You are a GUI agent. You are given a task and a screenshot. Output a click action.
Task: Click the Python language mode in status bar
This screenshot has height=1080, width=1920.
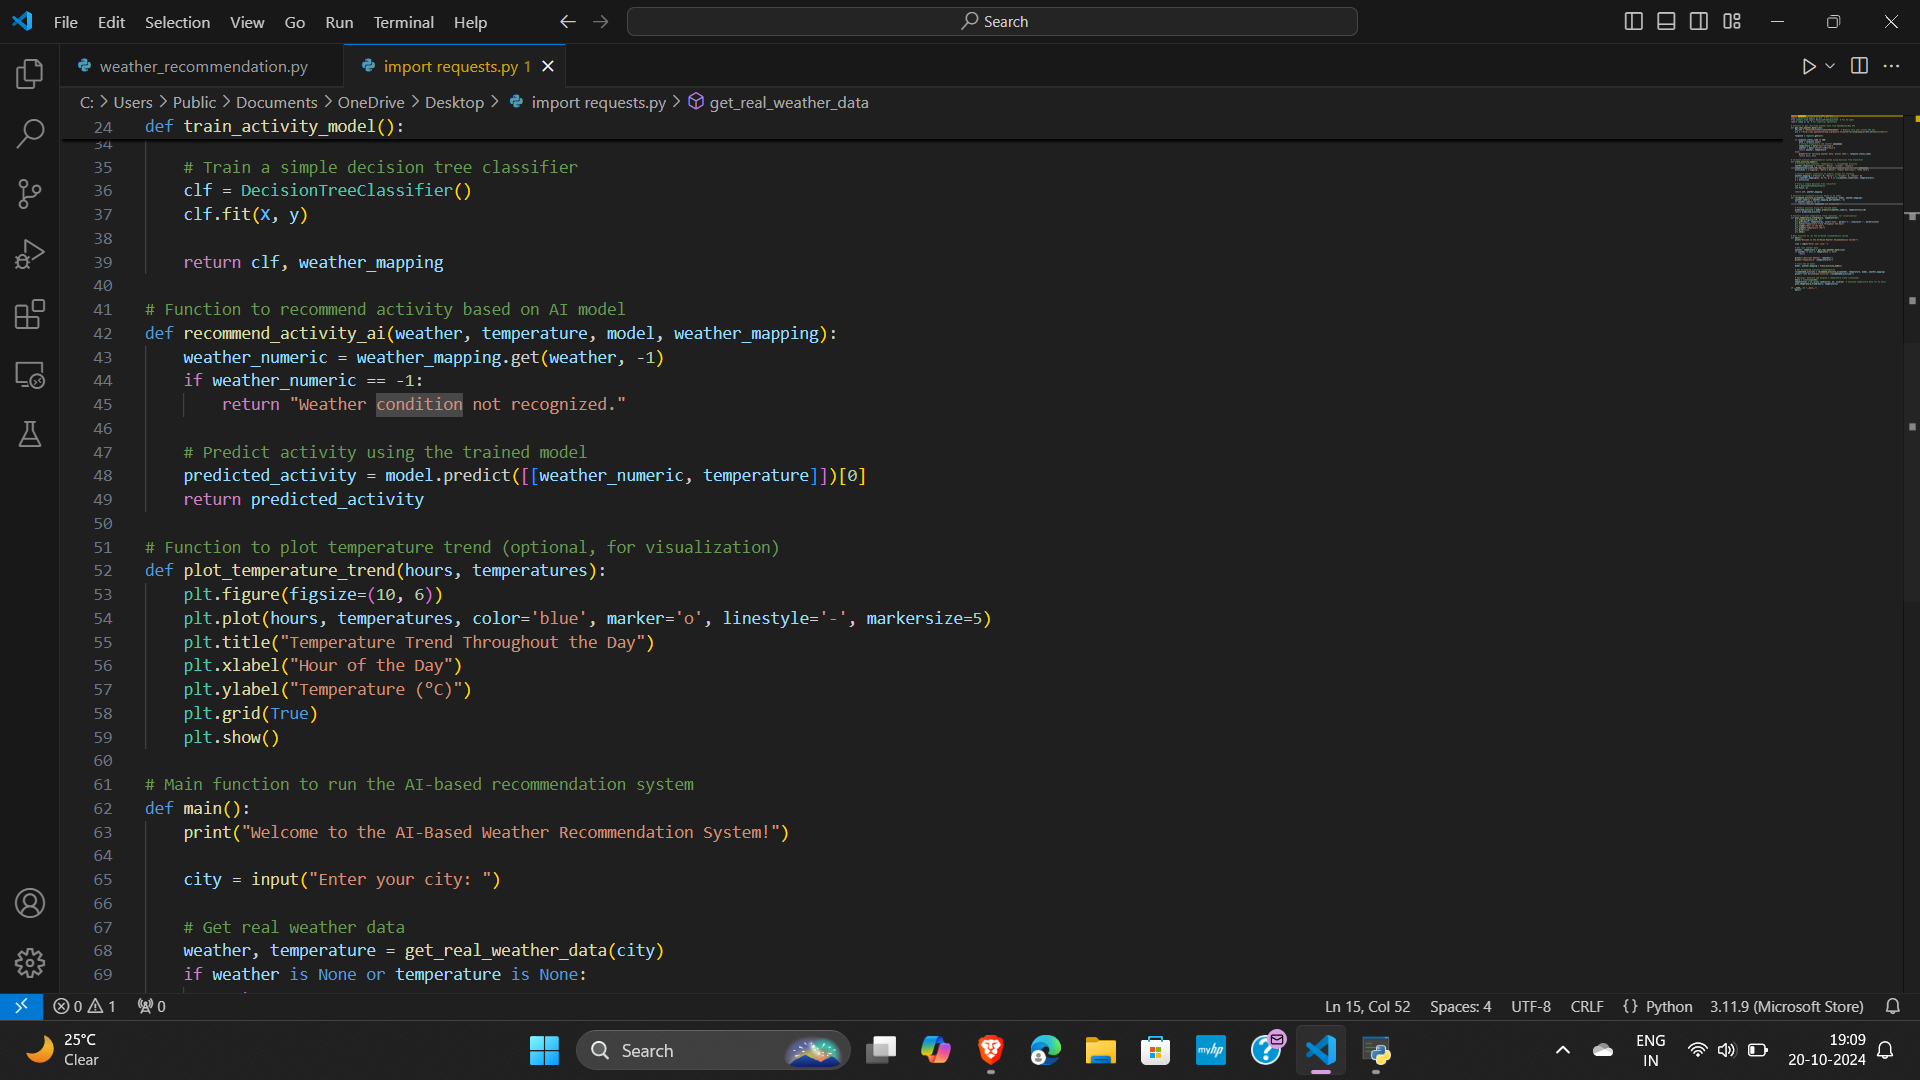pyautogui.click(x=1668, y=1006)
